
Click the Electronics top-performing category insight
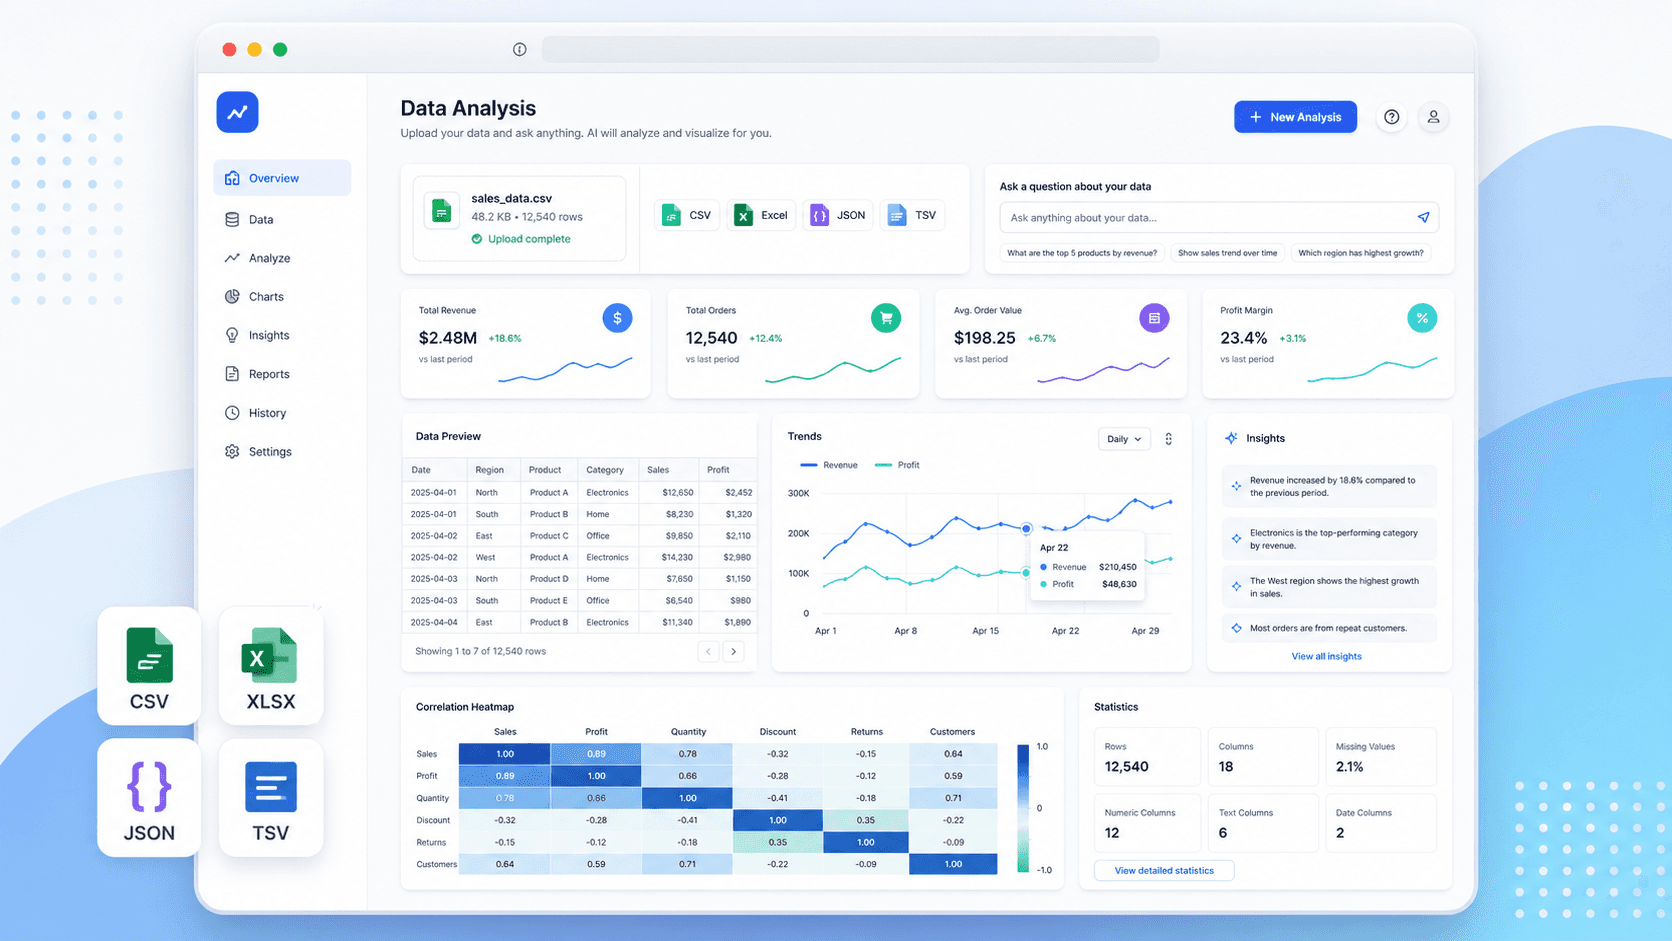tap(1329, 539)
